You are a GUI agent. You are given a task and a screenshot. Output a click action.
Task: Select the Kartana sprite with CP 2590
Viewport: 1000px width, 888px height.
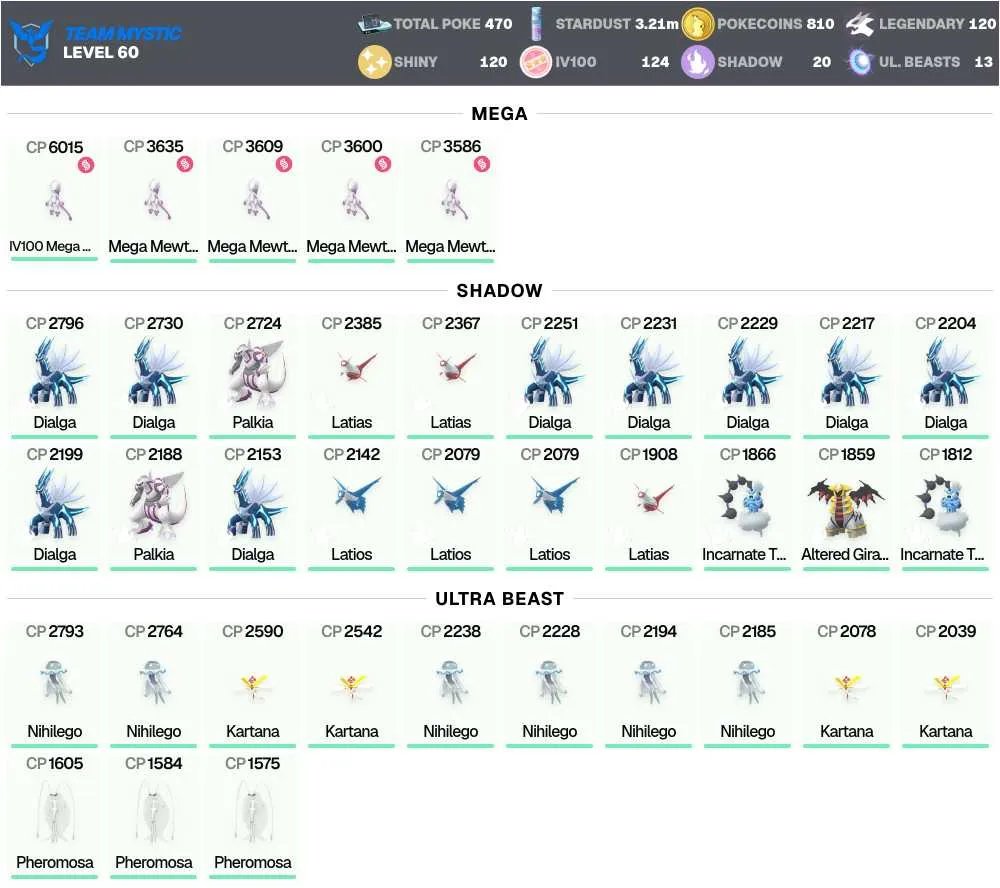coord(253,686)
